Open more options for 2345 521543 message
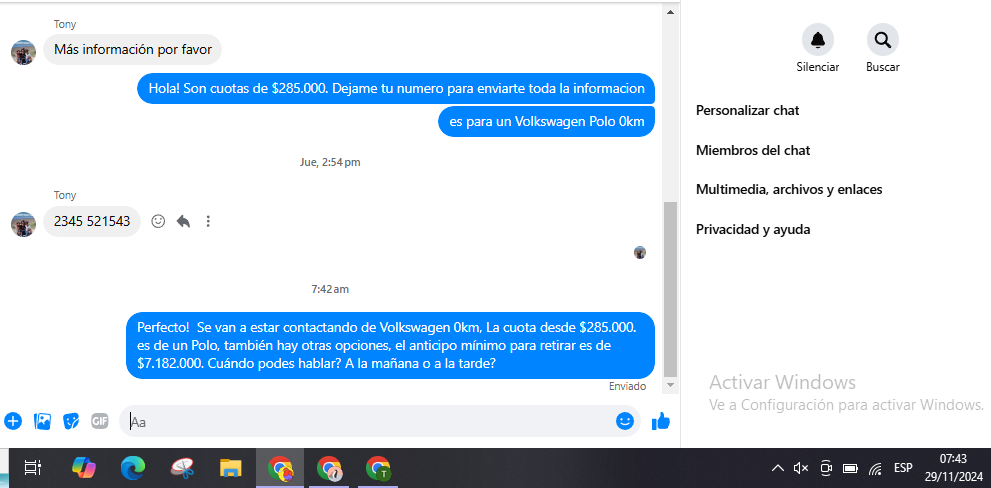This screenshot has width=991, height=488. pos(208,221)
